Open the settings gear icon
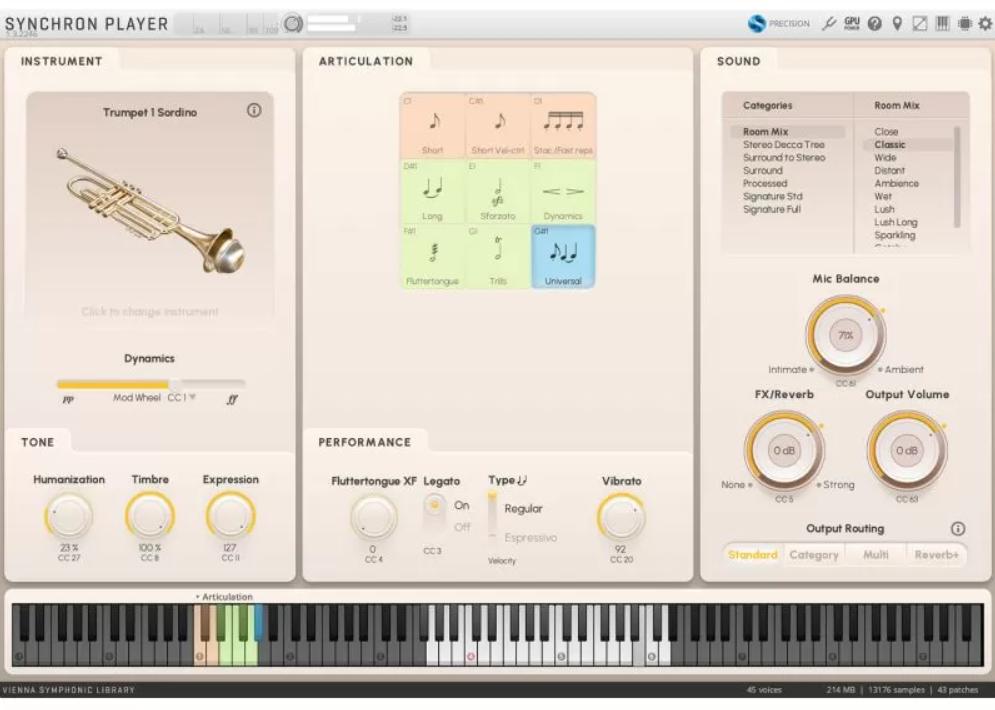The height and width of the screenshot is (710, 995). tap(985, 24)
